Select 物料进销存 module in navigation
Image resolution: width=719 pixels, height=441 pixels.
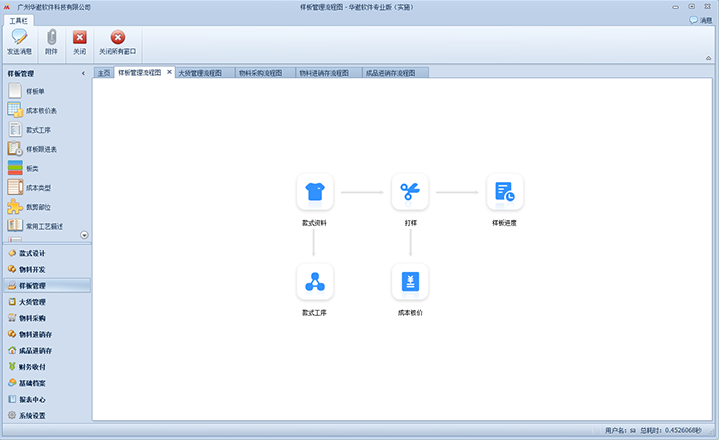point(47,334)
